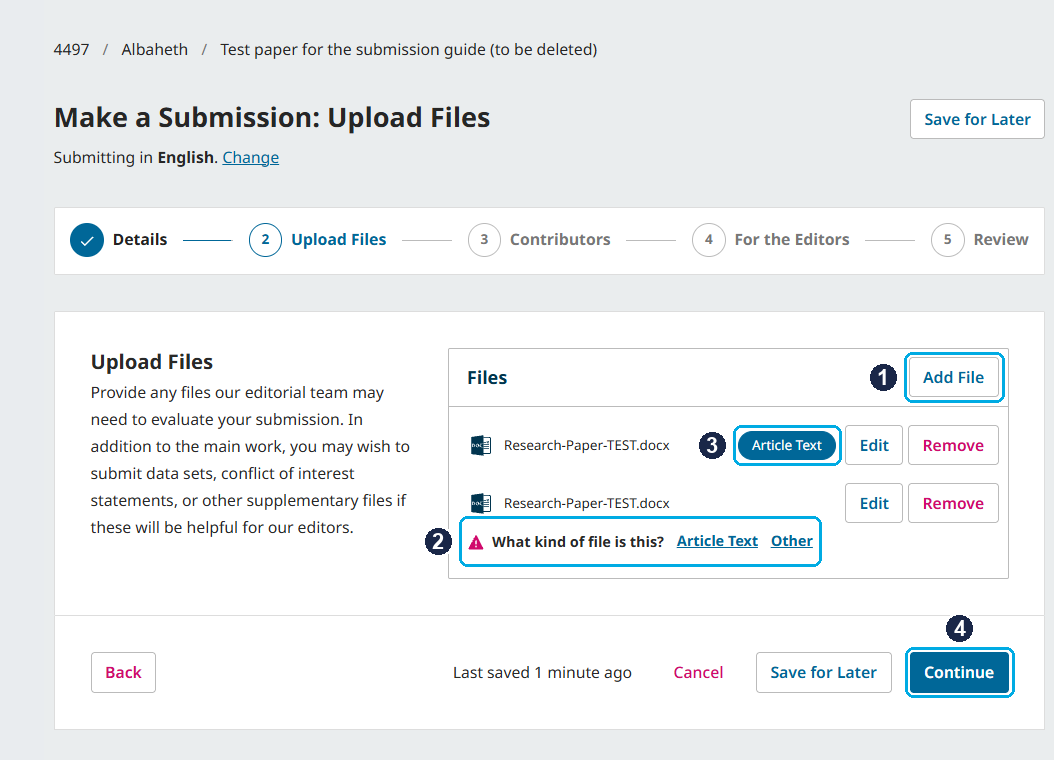Click the step 2 circle for Upload Files
The height and width of the screenshot is (760, 1054).
pos(266,240)
